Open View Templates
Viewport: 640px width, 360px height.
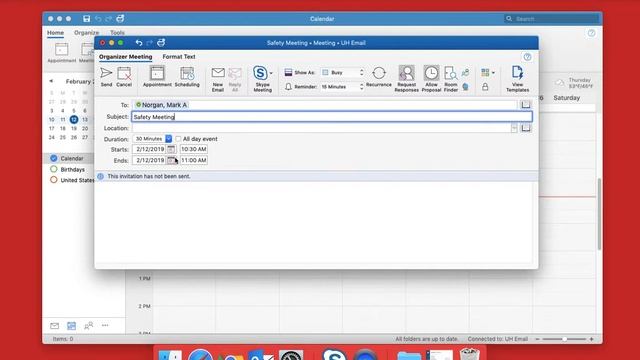click(x=518, y=79)
